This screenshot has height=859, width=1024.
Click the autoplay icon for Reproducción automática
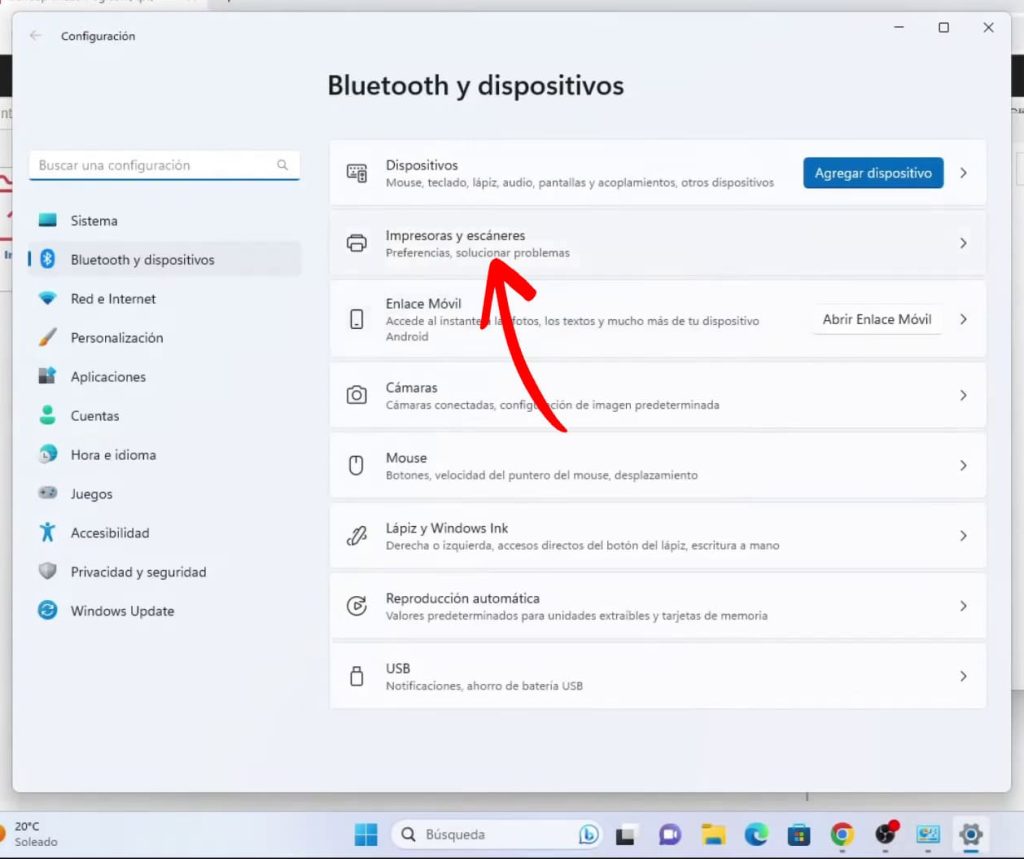pos(356,606)
